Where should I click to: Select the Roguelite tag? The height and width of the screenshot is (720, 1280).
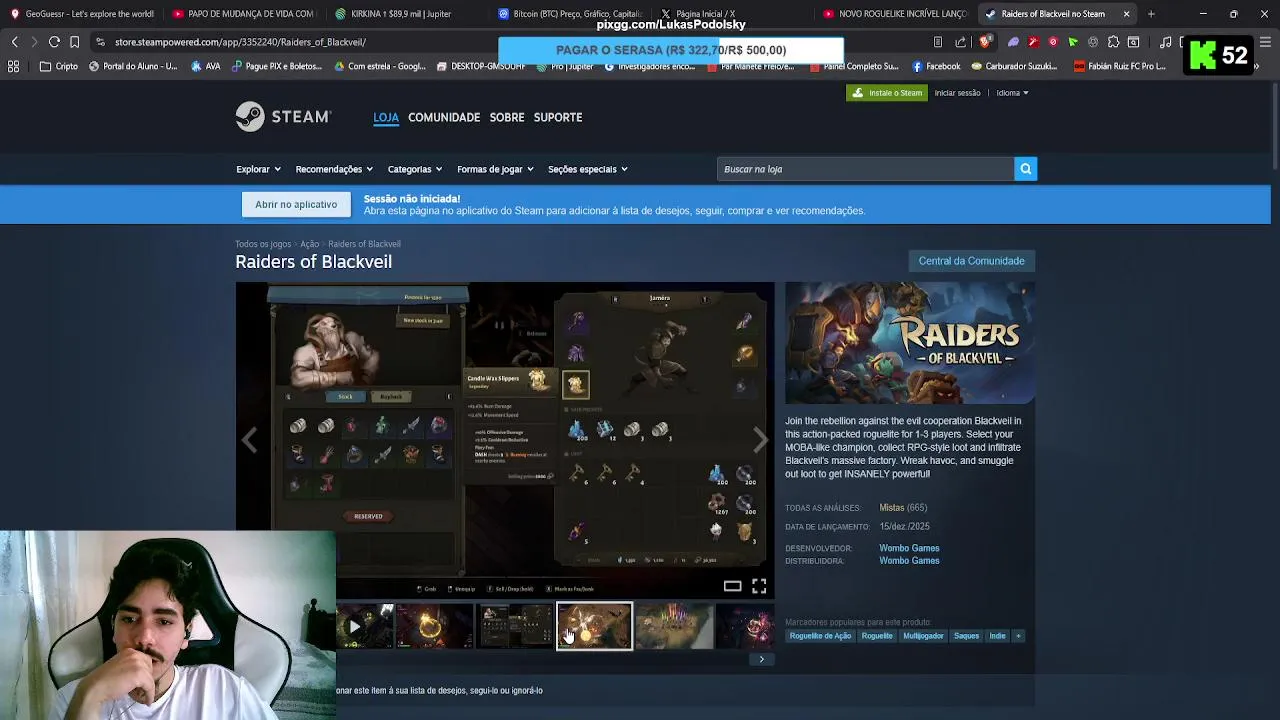[x=877, y=636]
